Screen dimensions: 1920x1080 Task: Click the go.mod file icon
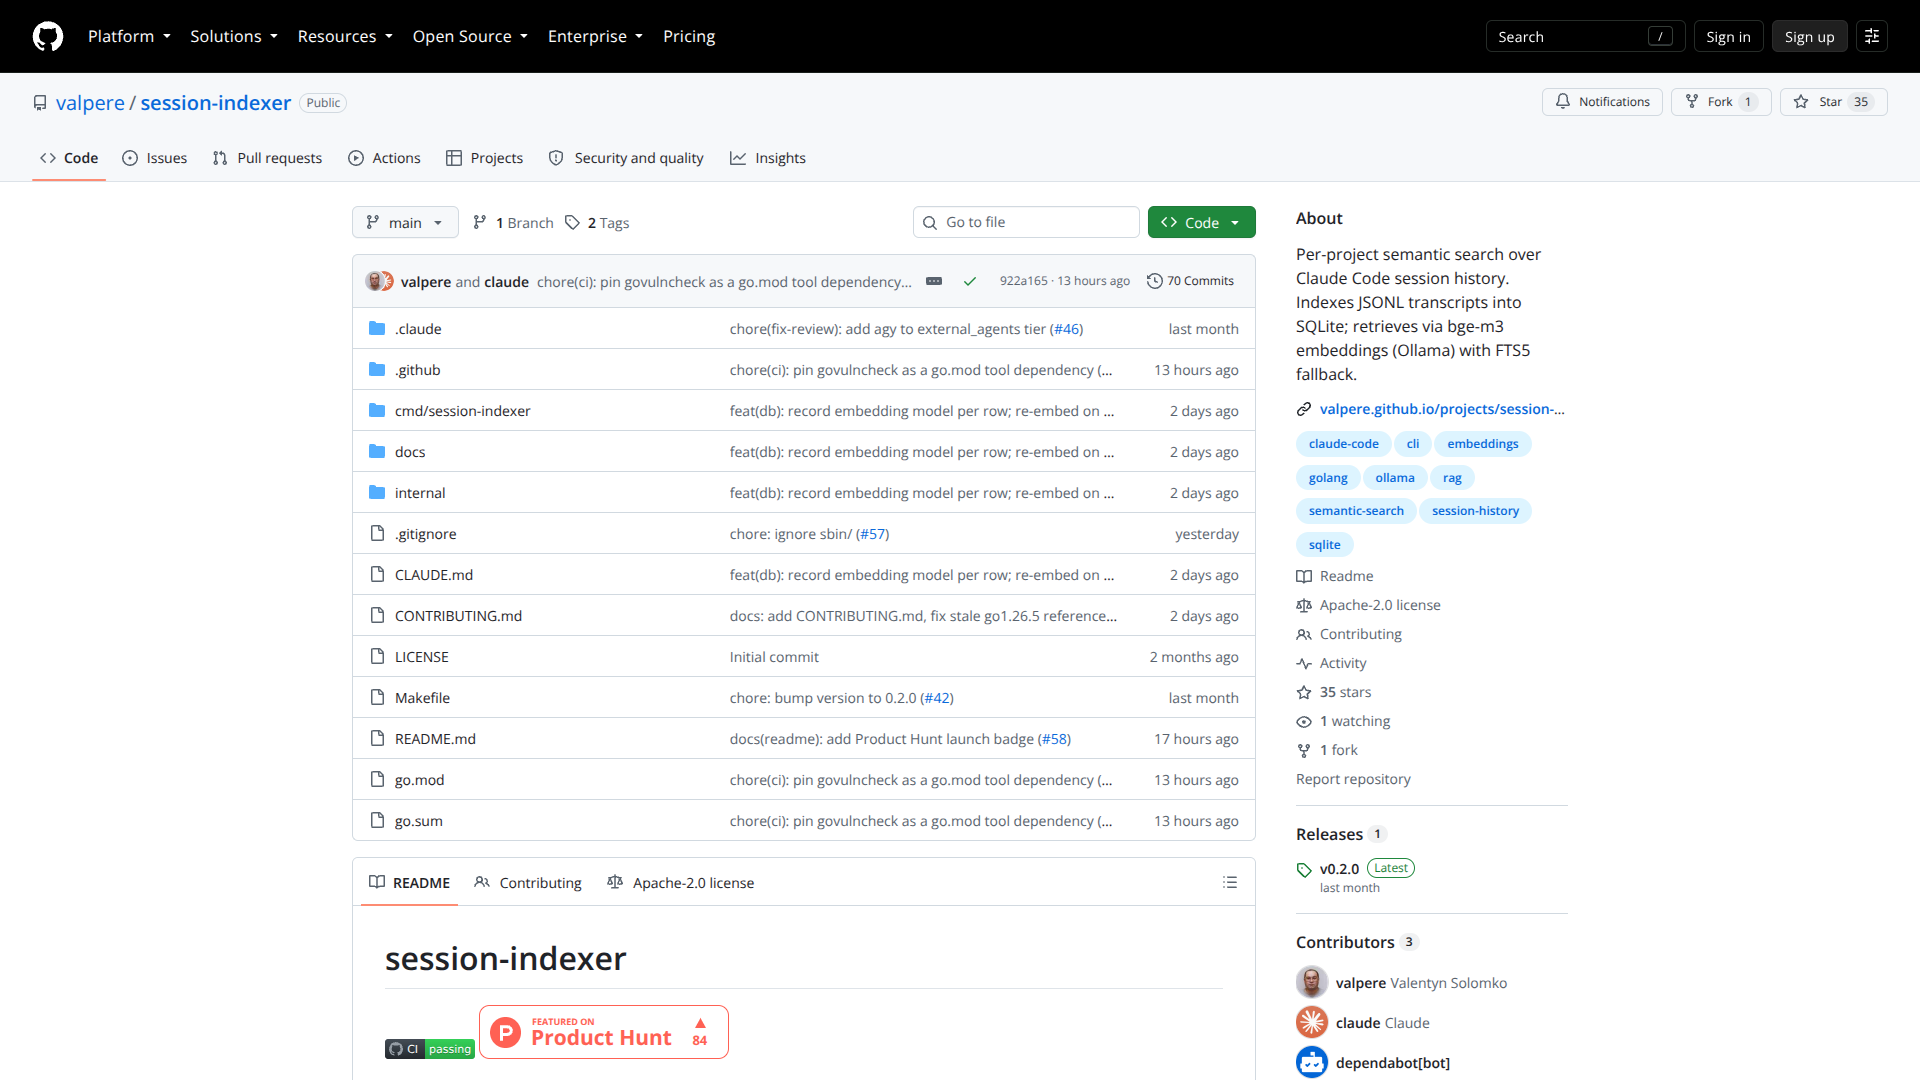tap(377, 779)
